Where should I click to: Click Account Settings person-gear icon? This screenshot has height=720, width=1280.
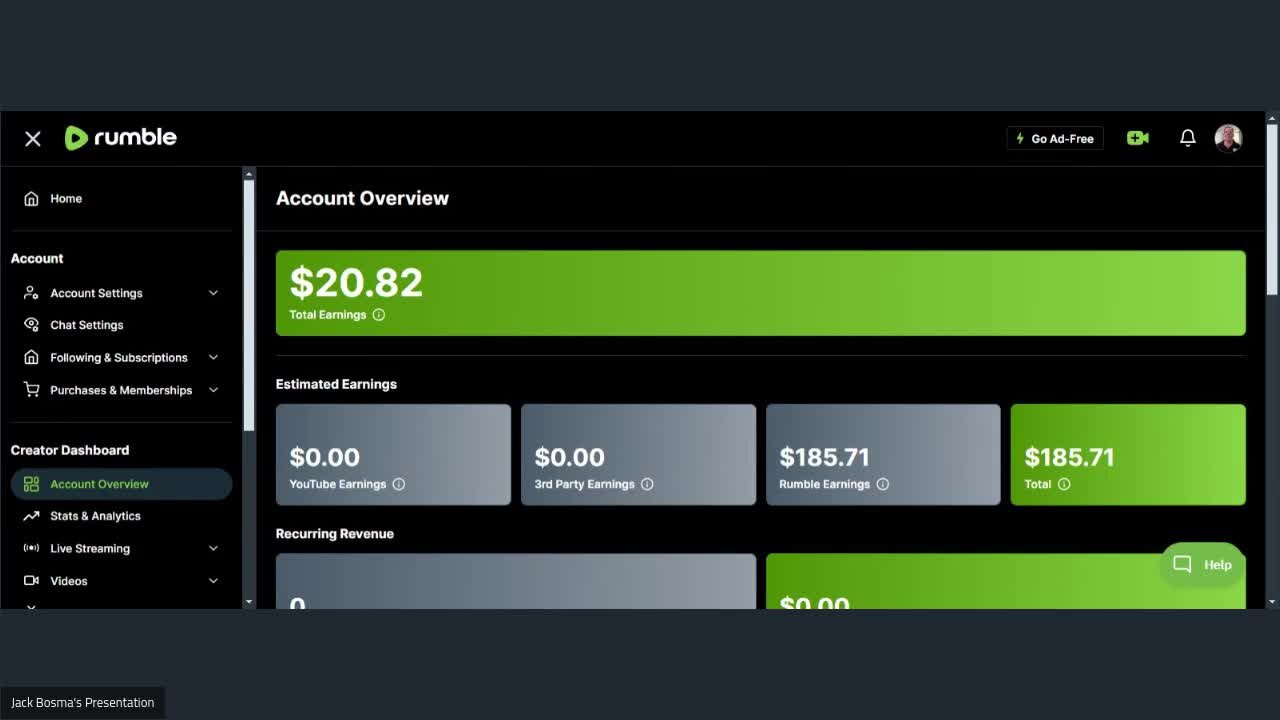pos(31,293)
